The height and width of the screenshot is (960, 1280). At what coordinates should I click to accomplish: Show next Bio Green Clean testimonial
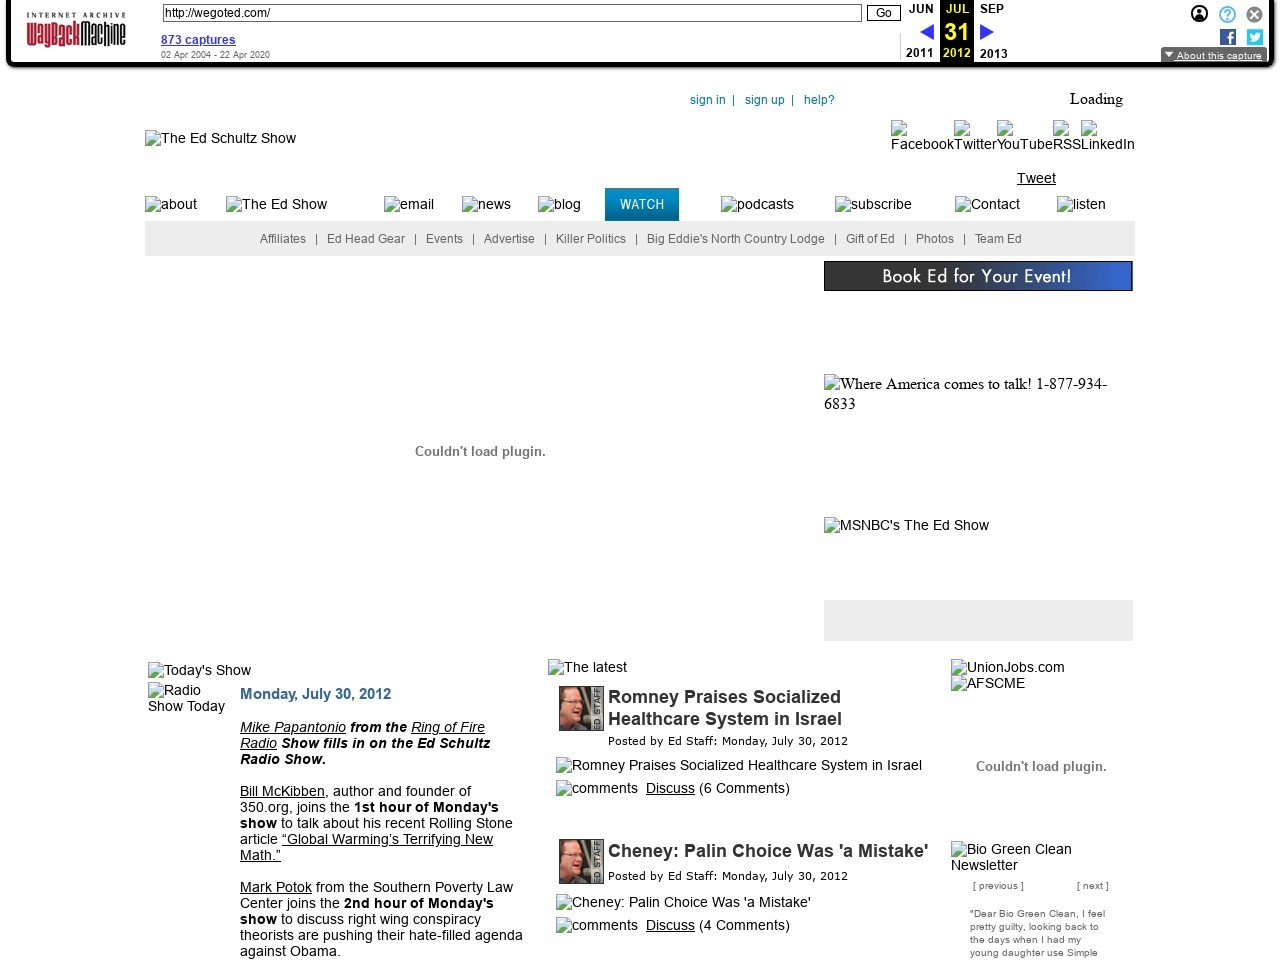point(1092,886)
